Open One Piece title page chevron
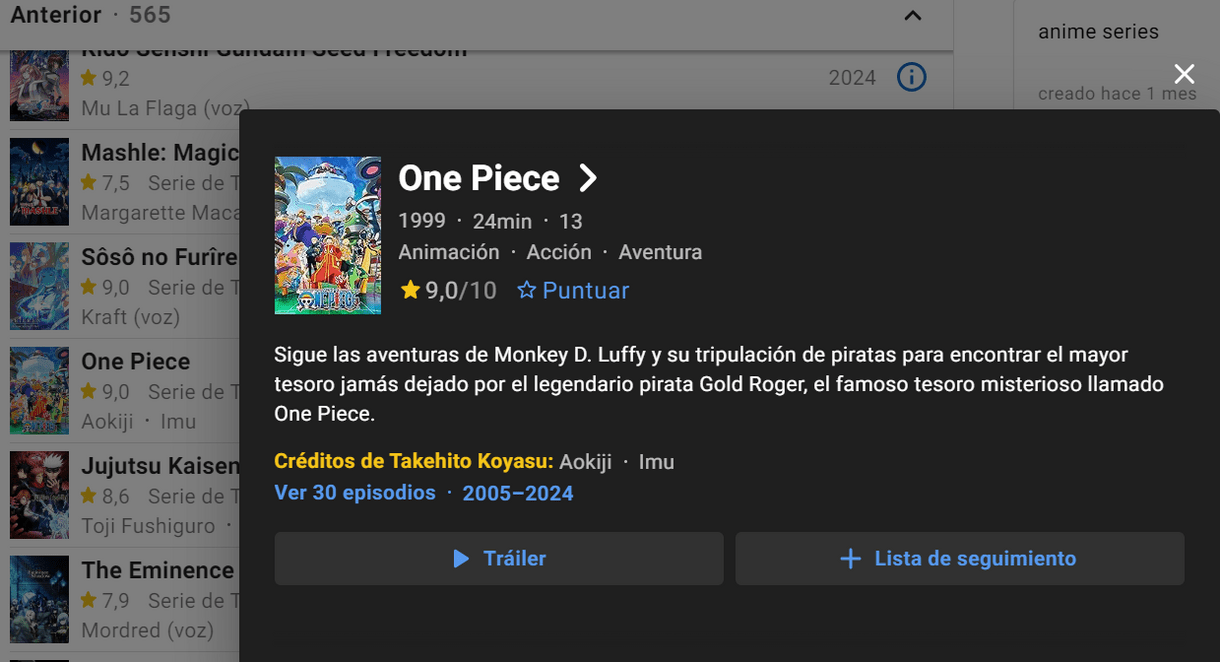This screenshot has width=1220, height=662. pos(588,178)
